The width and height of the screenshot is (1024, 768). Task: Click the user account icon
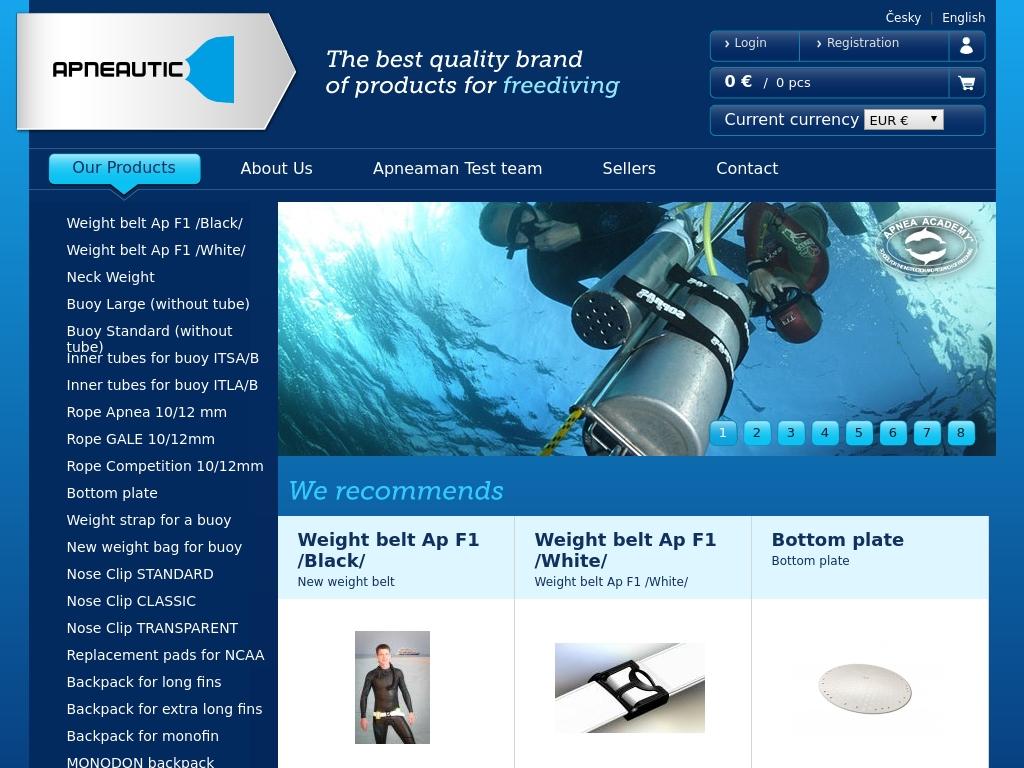(x=966, y=46)
